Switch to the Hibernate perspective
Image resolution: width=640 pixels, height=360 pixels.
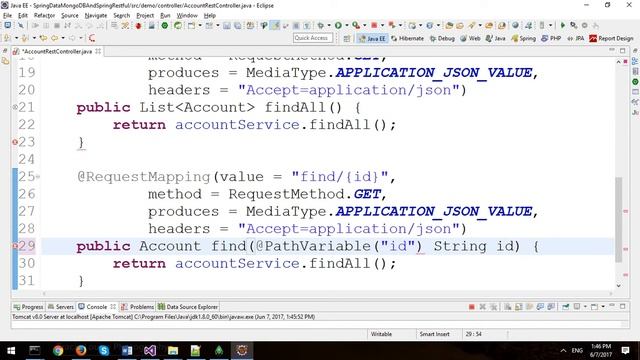(407, 38)
